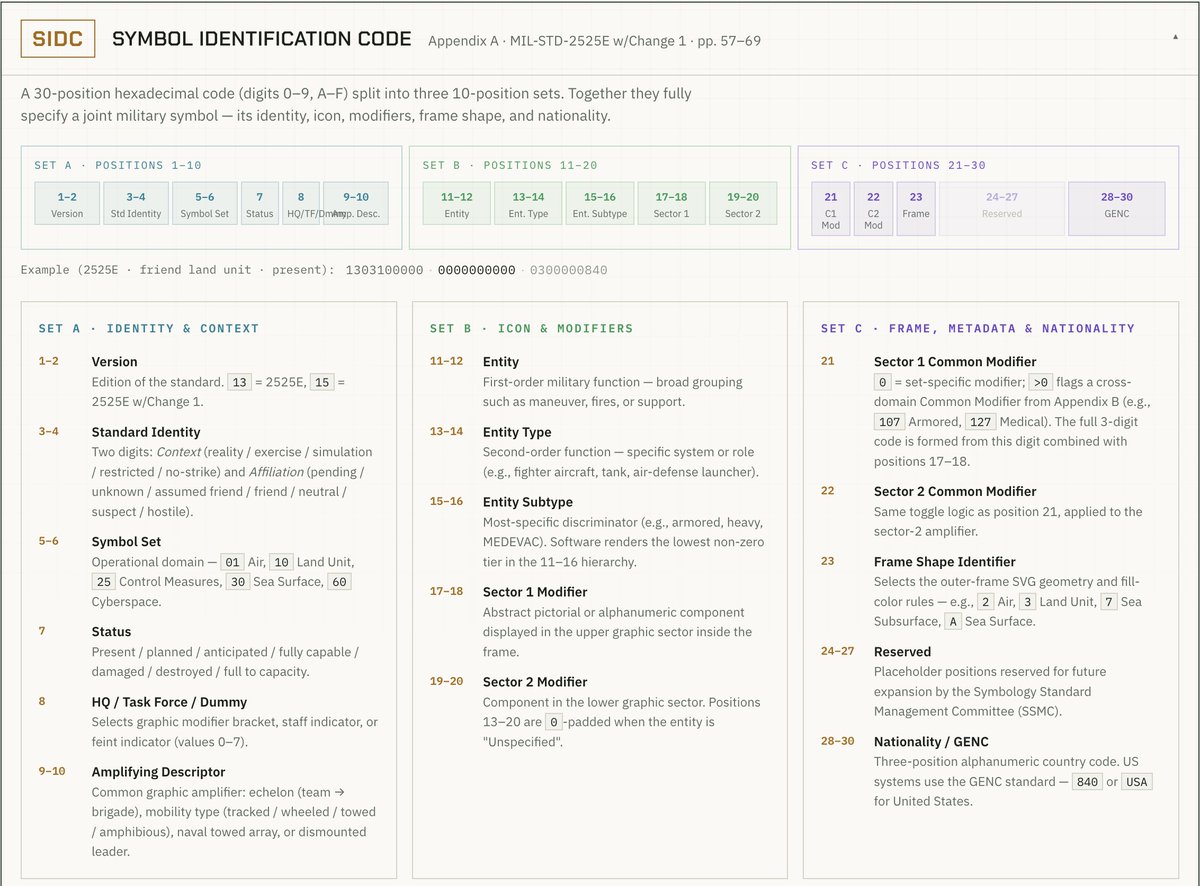Click the Standard Identity field title
The image size is (1200, 886).
(146, 432)
